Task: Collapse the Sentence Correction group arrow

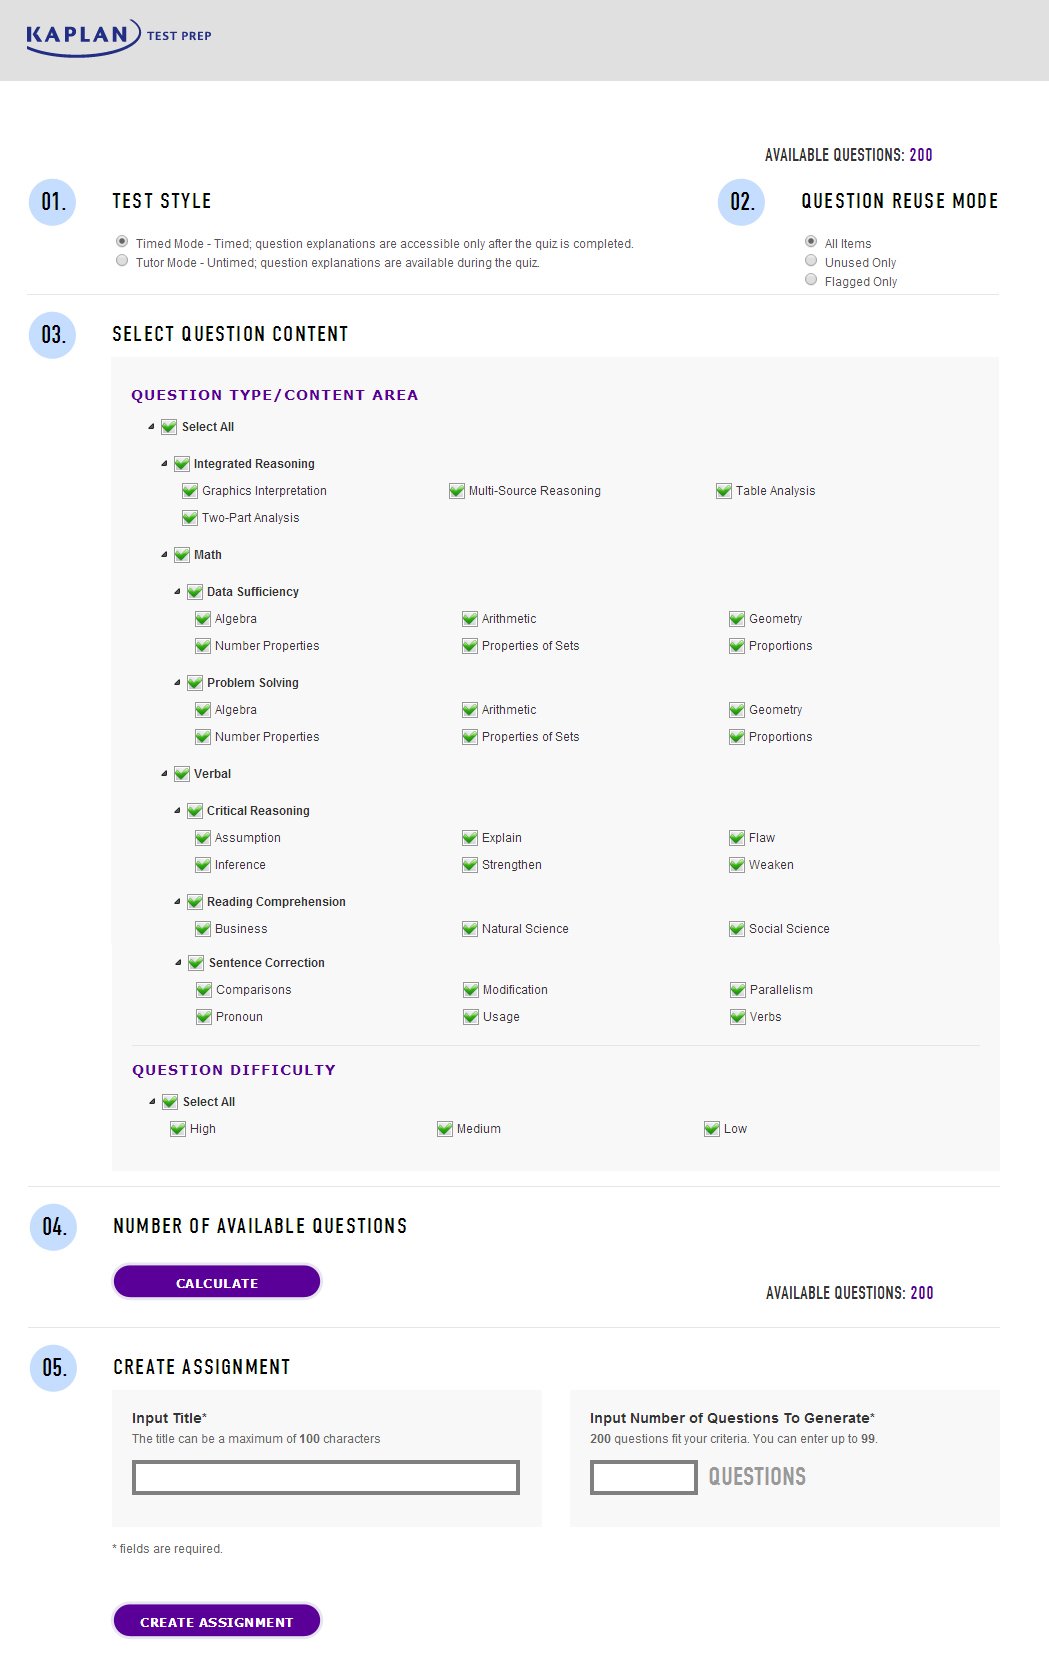Action: coord(179,963)
